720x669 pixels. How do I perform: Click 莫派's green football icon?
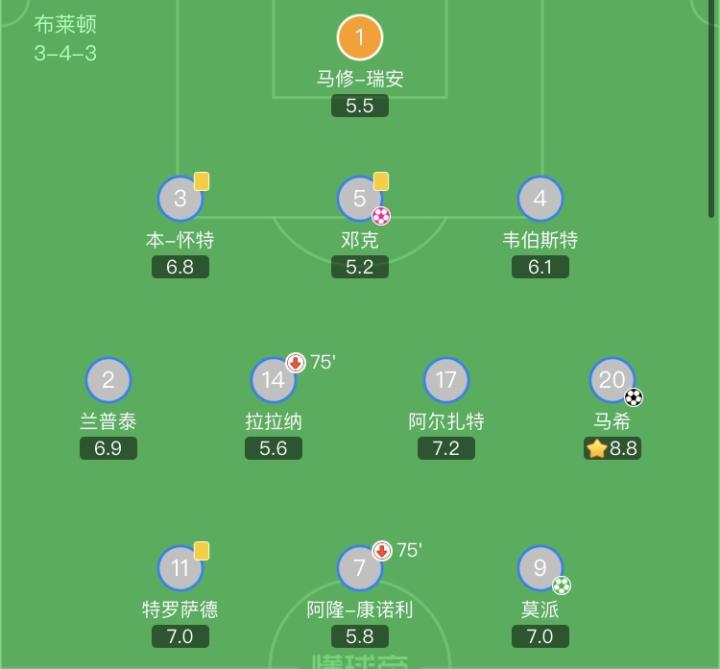pos(561,585)
